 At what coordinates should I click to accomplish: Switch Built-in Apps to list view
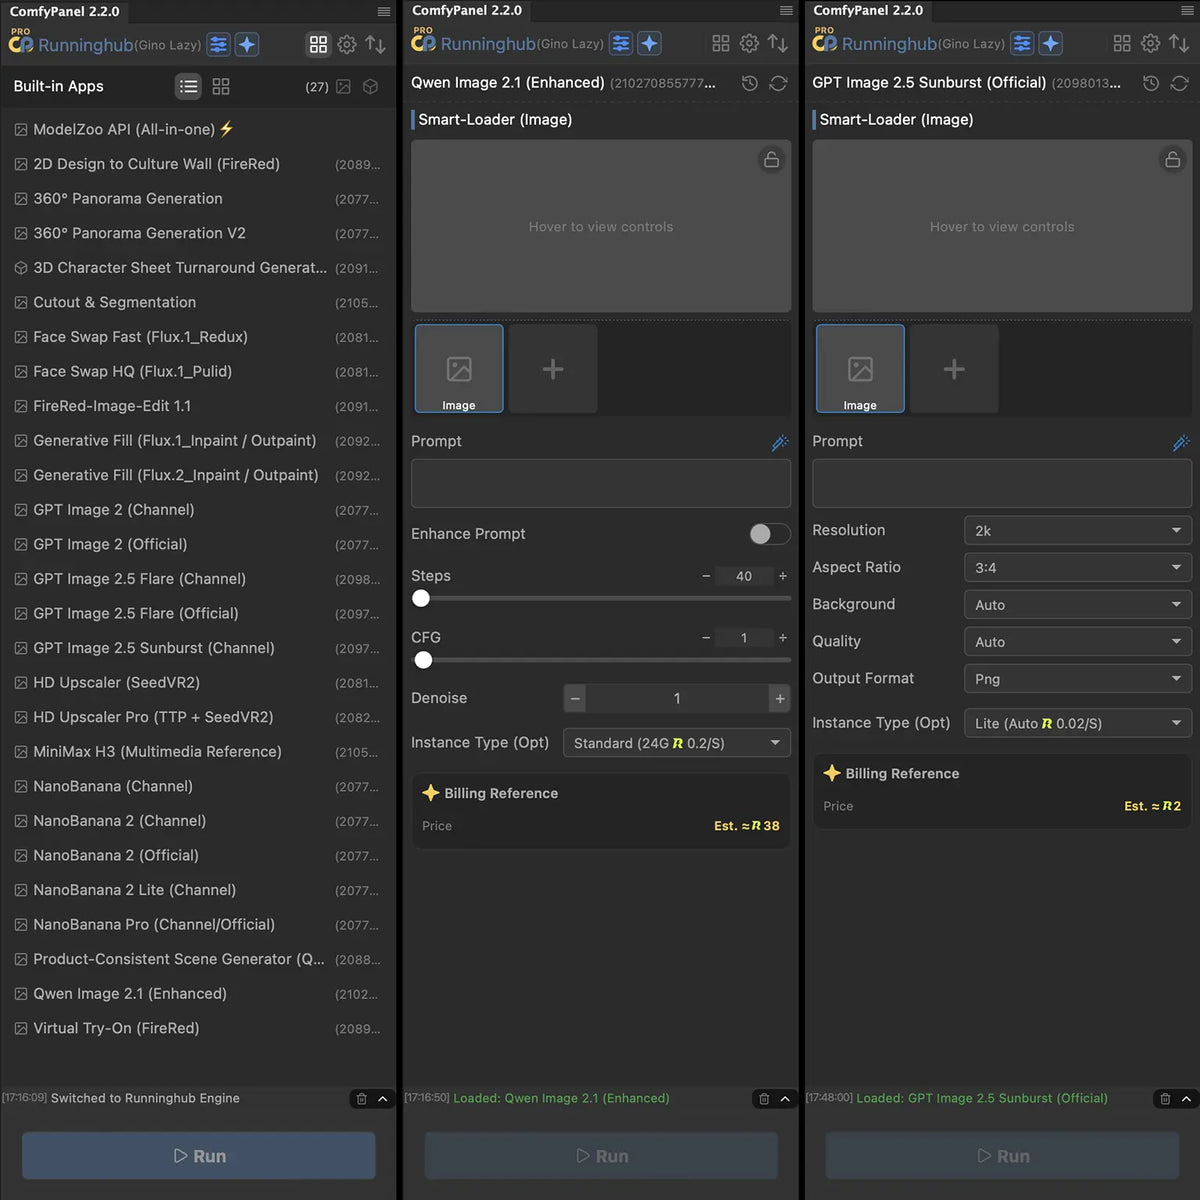(x=188, y=87)
